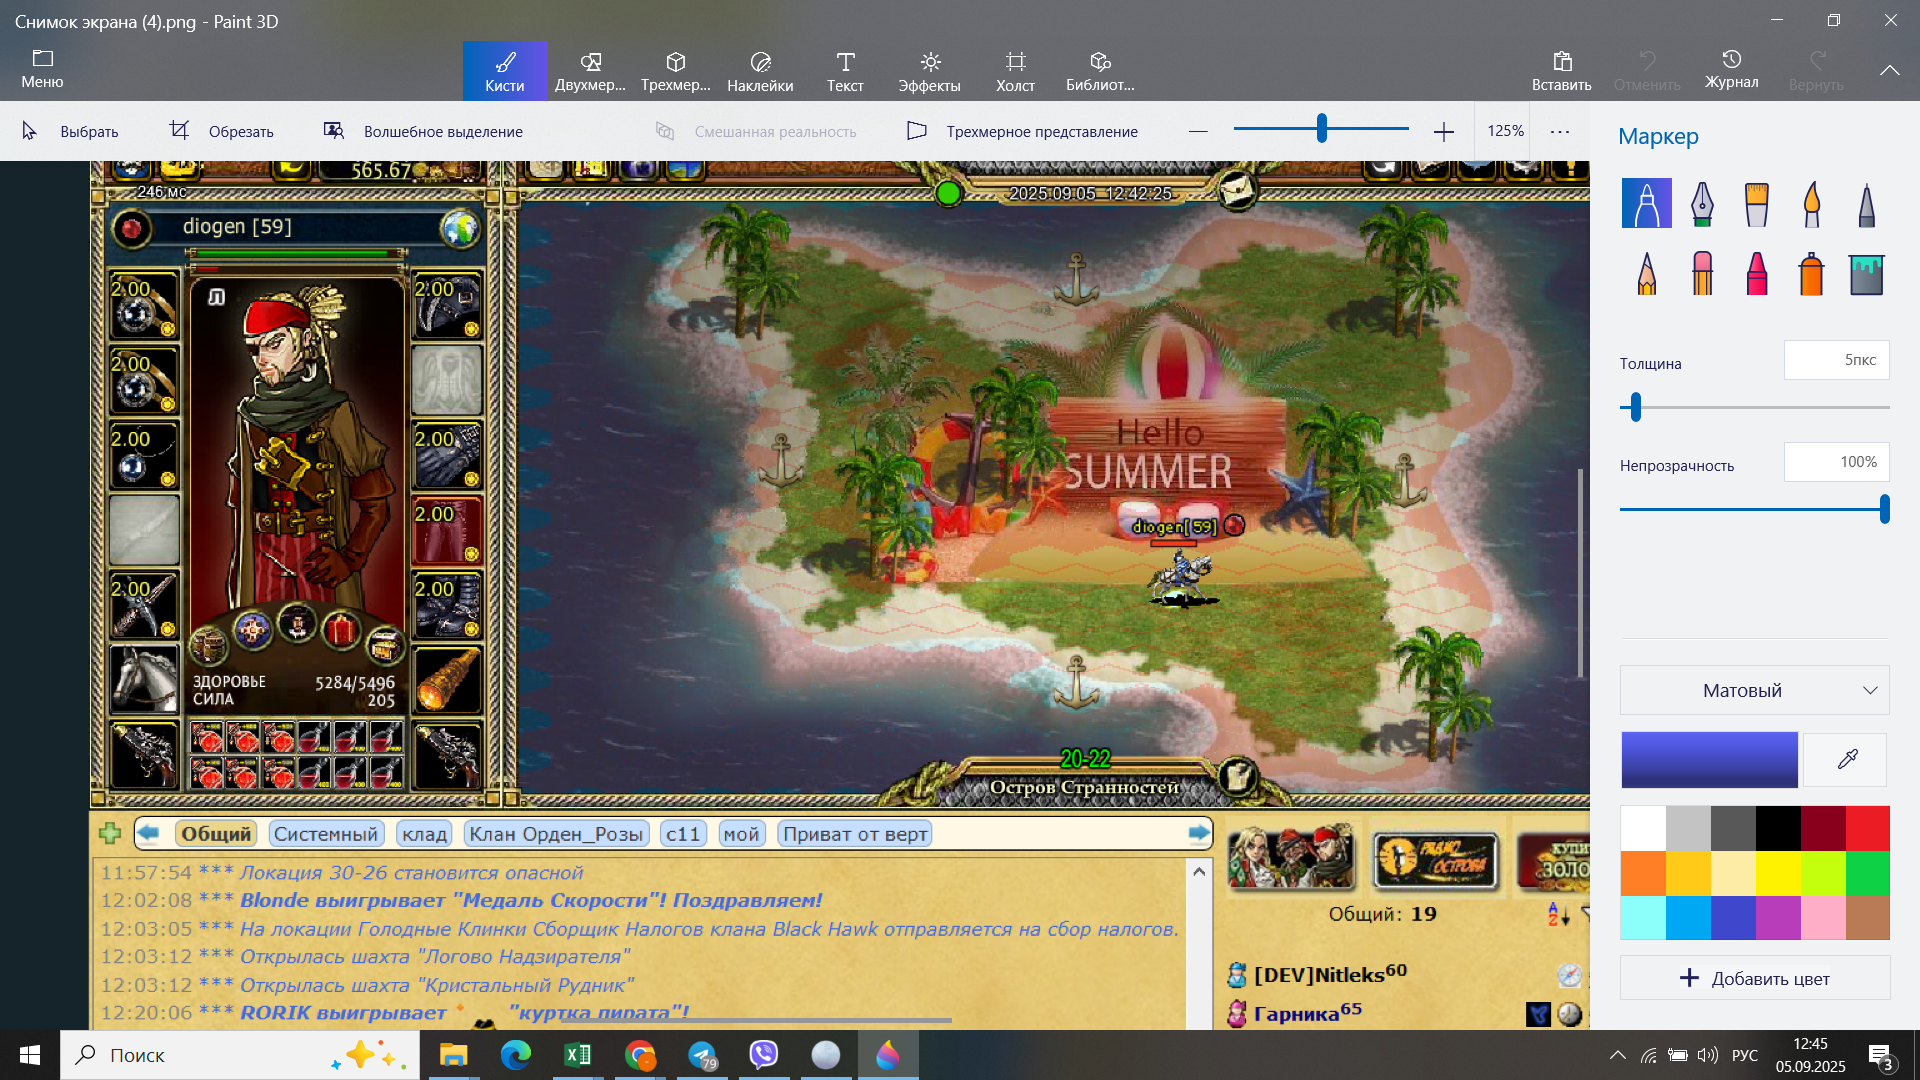
Task: Open the 3D shapes tab
Action: coord(675,71)
